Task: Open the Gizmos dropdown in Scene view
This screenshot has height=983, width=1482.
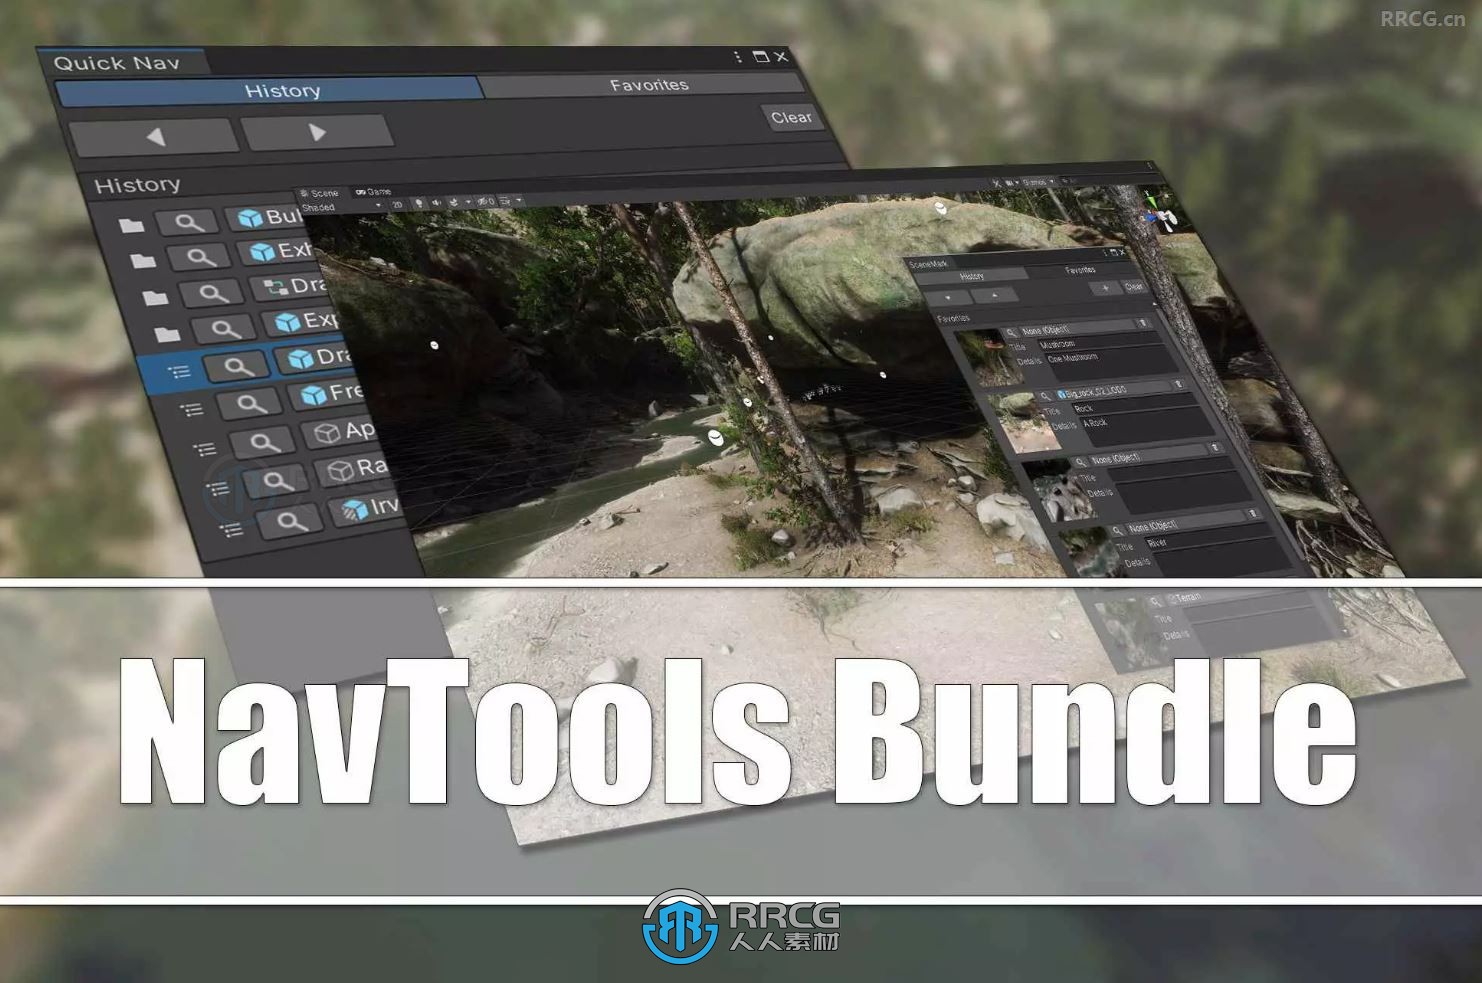Action: [1037, 182]
